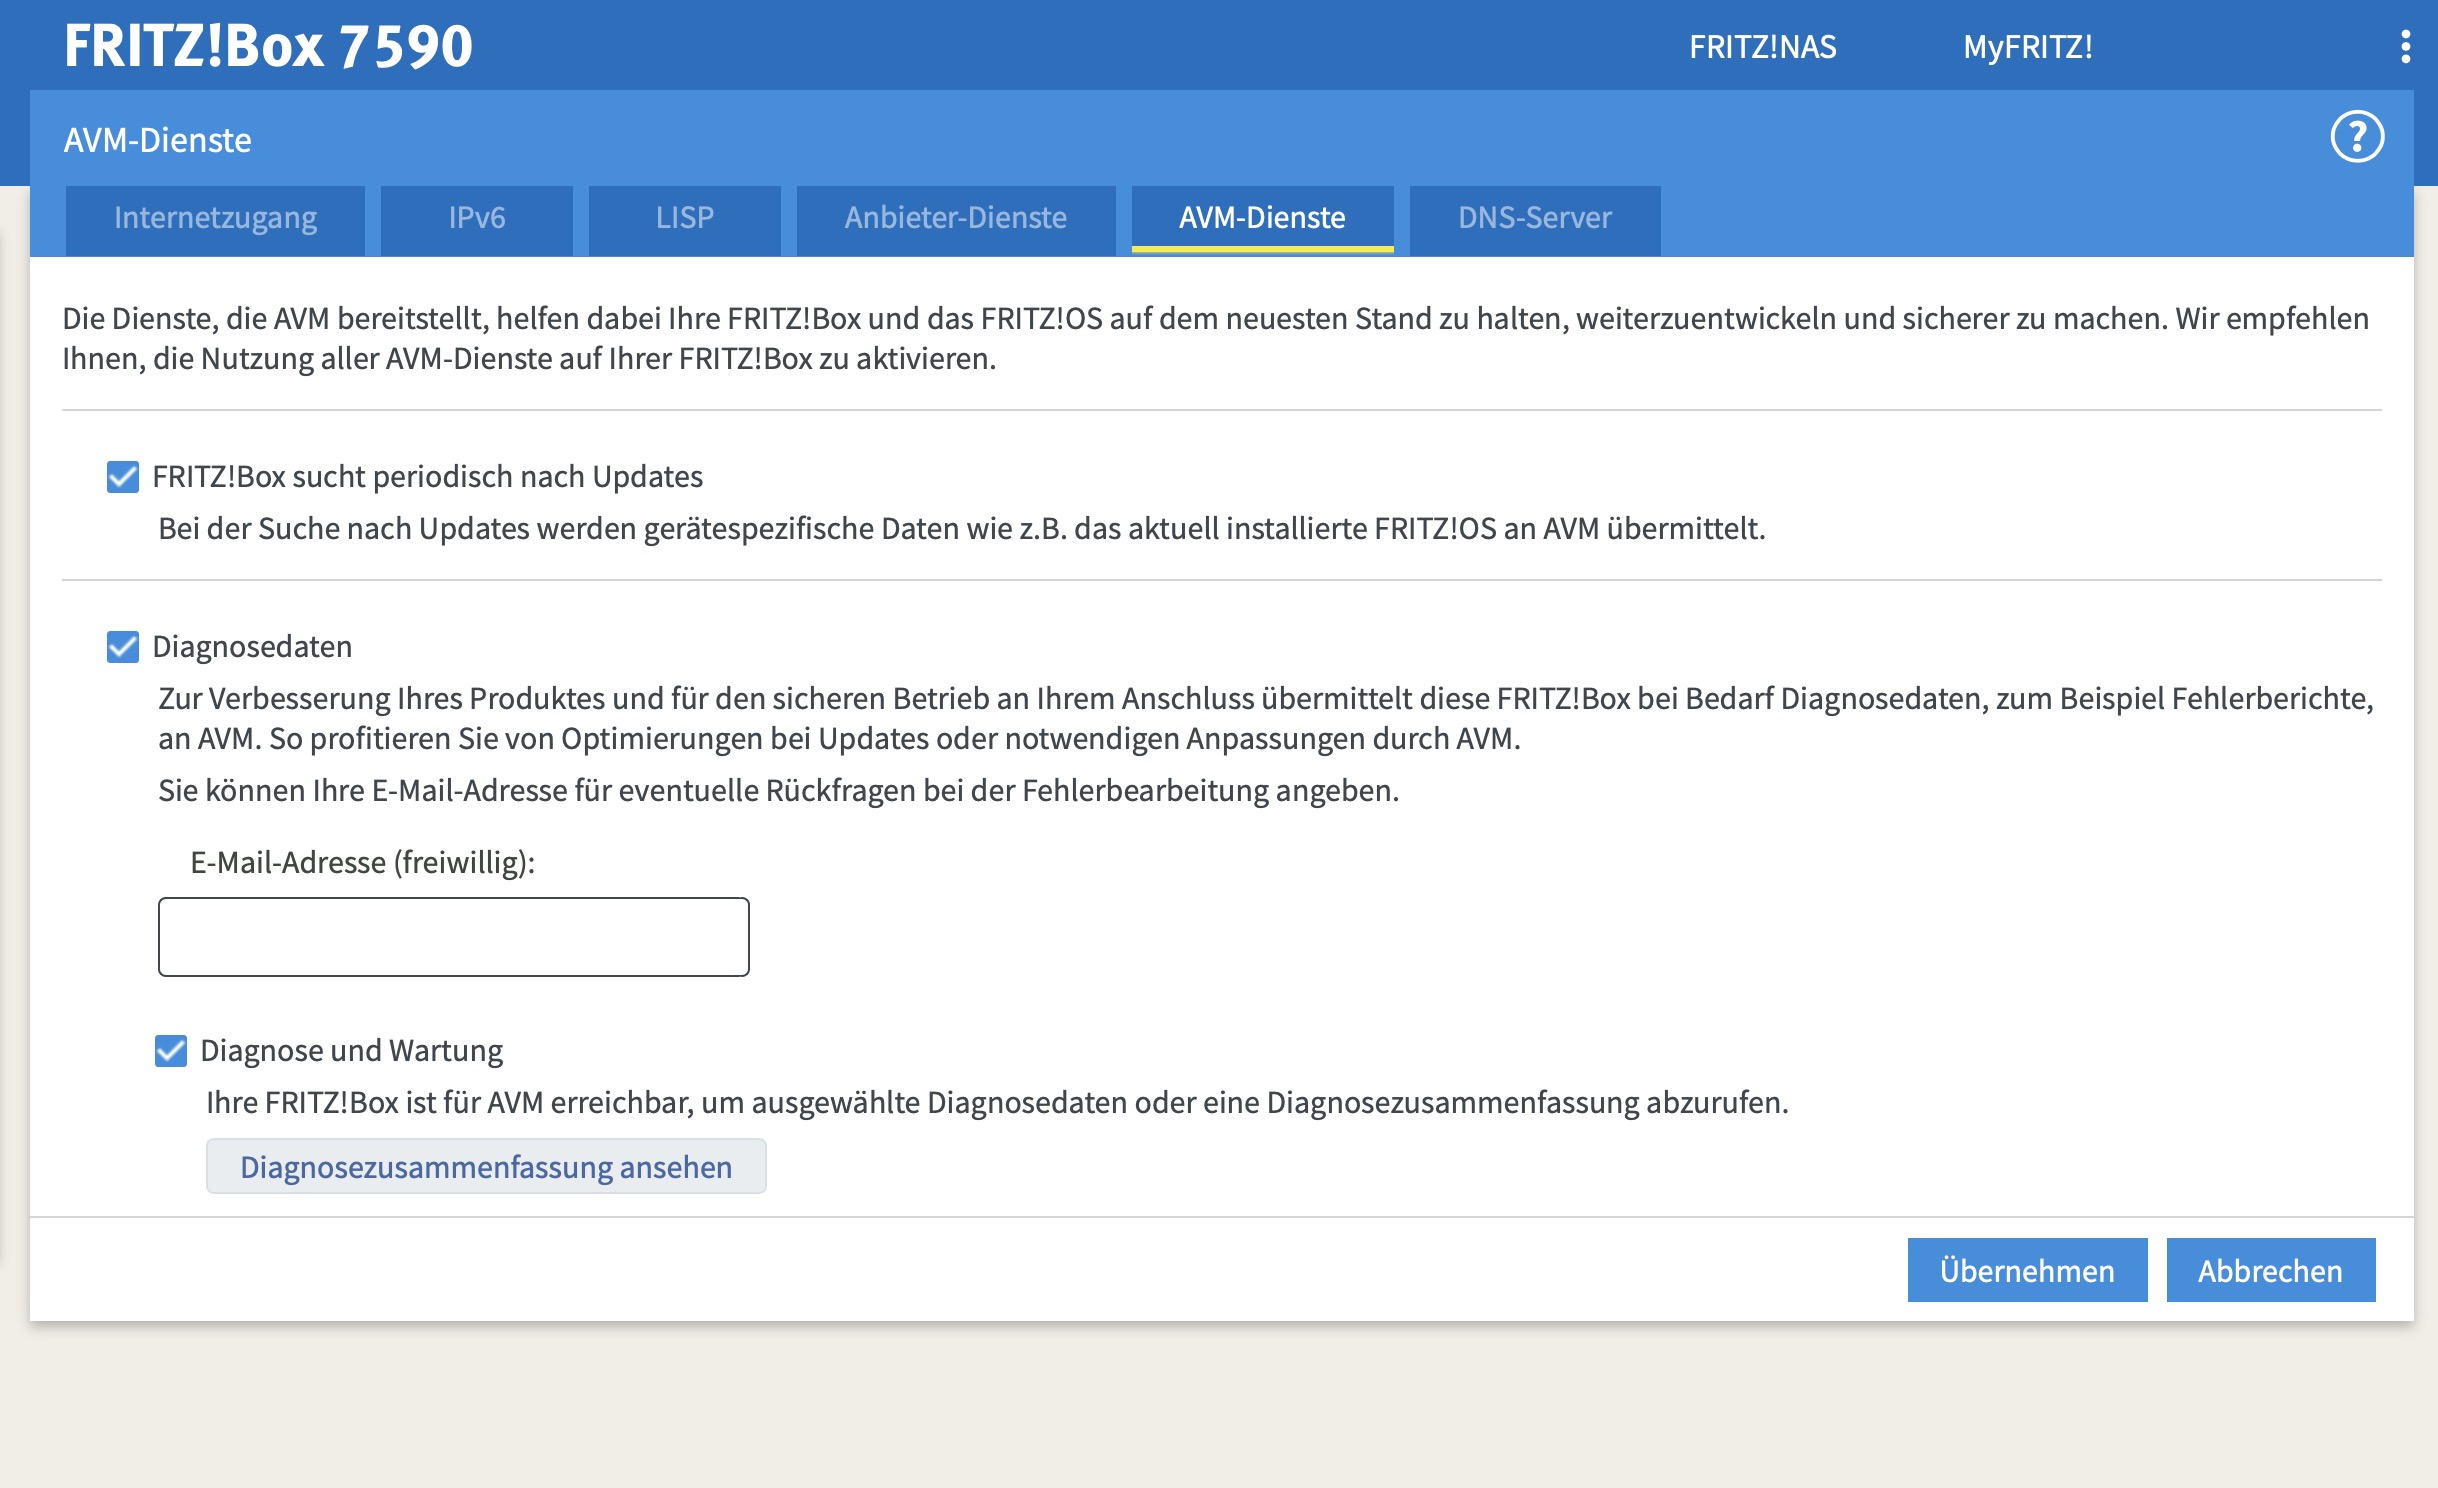Open MyFRITZ! from the header
The width and height of the screenshot is (2438, 1488).
point(2028,47)
